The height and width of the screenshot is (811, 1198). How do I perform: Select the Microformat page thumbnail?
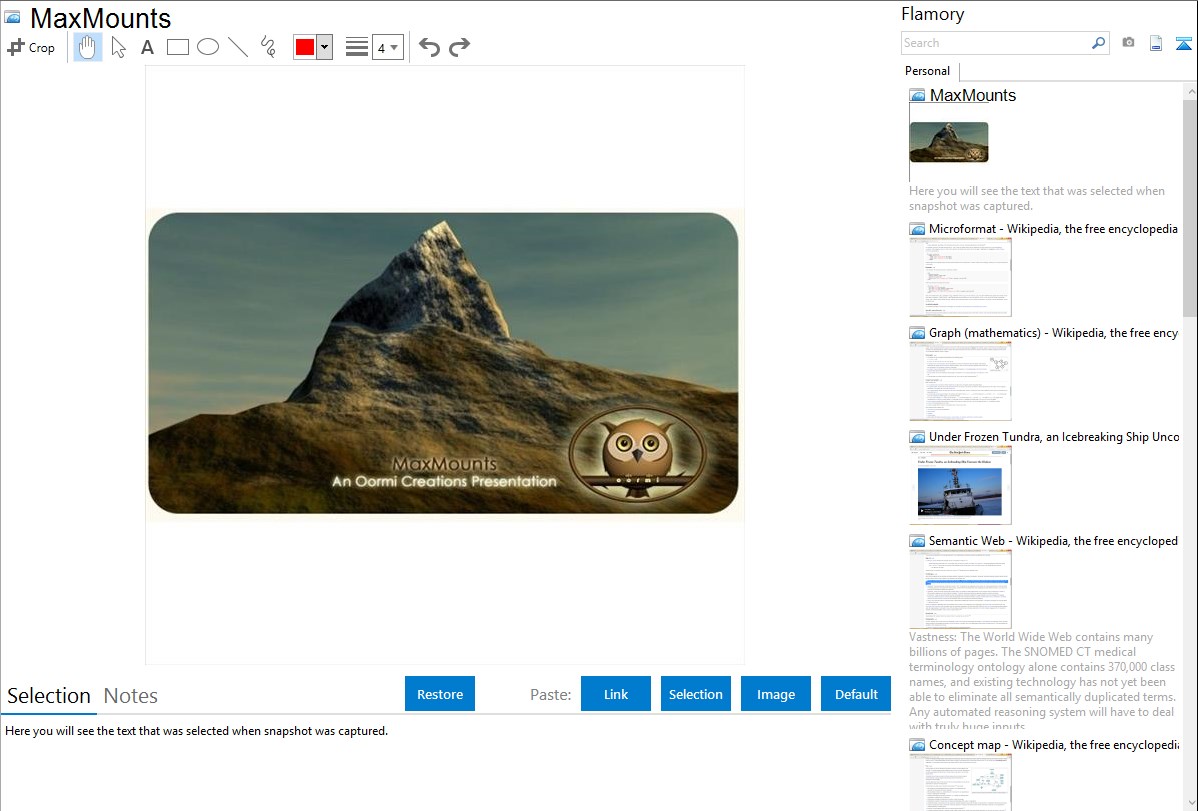pos(960,277)
